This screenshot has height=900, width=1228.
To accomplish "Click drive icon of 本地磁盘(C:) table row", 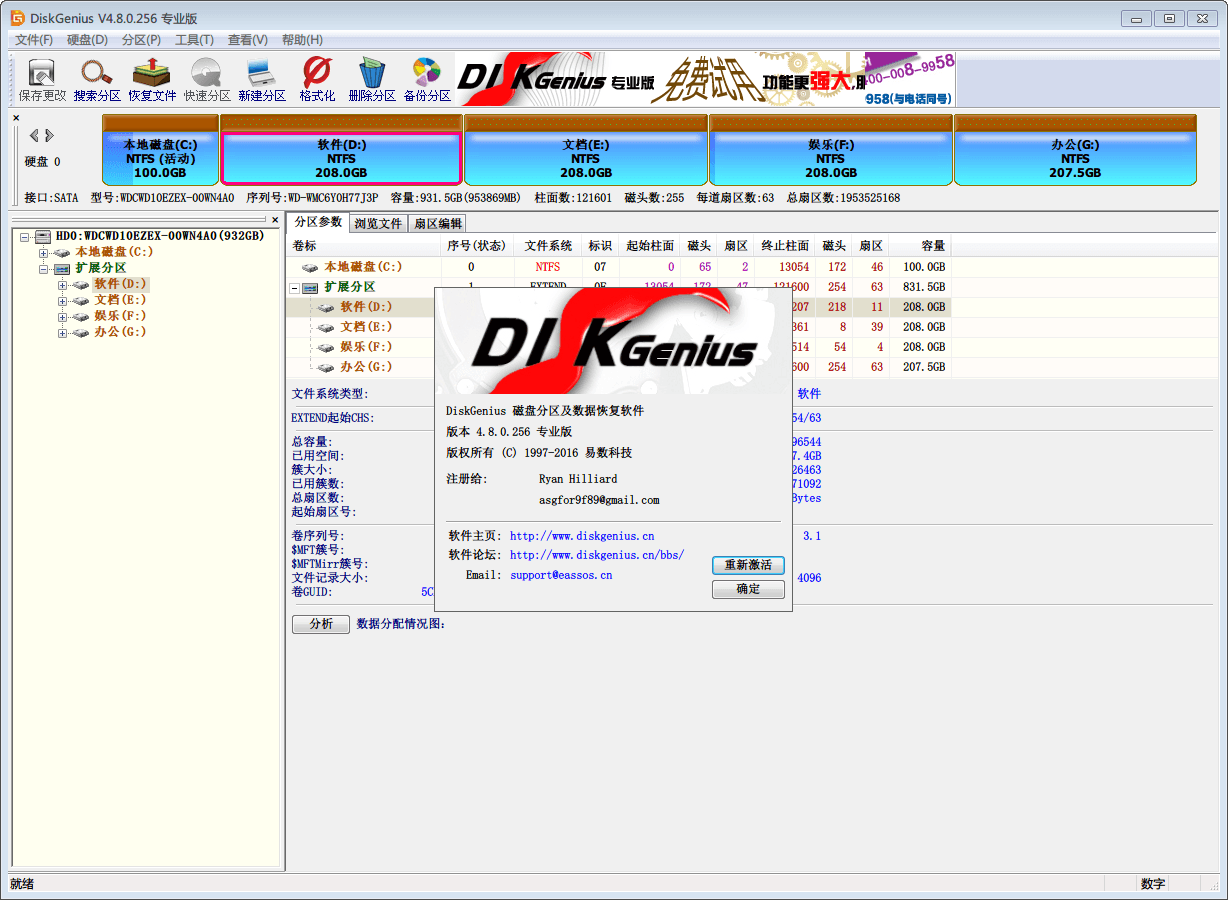I will [x=311, y=267].
